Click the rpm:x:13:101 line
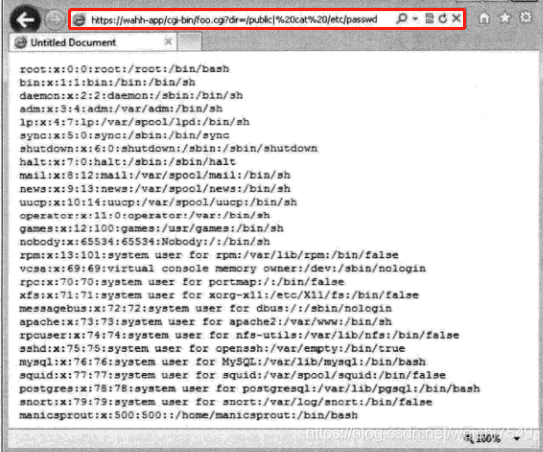 209,255
